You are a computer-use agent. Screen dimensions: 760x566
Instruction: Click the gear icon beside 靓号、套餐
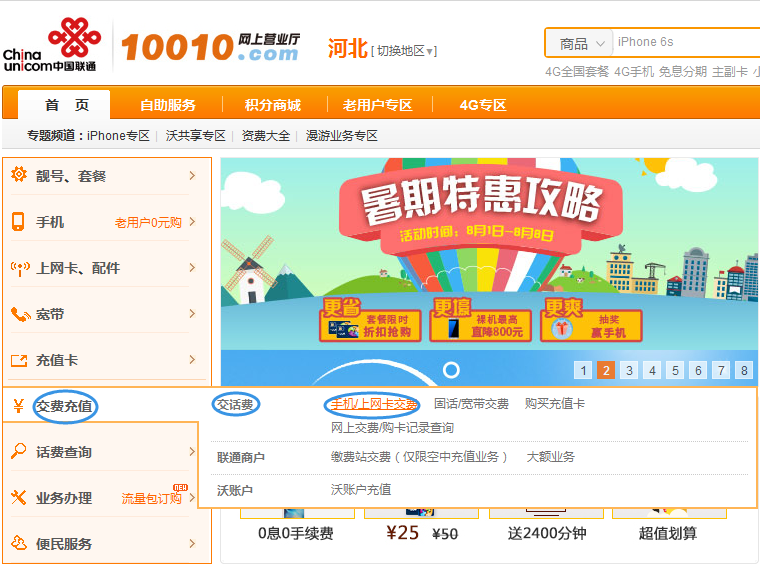click(19, 174)
